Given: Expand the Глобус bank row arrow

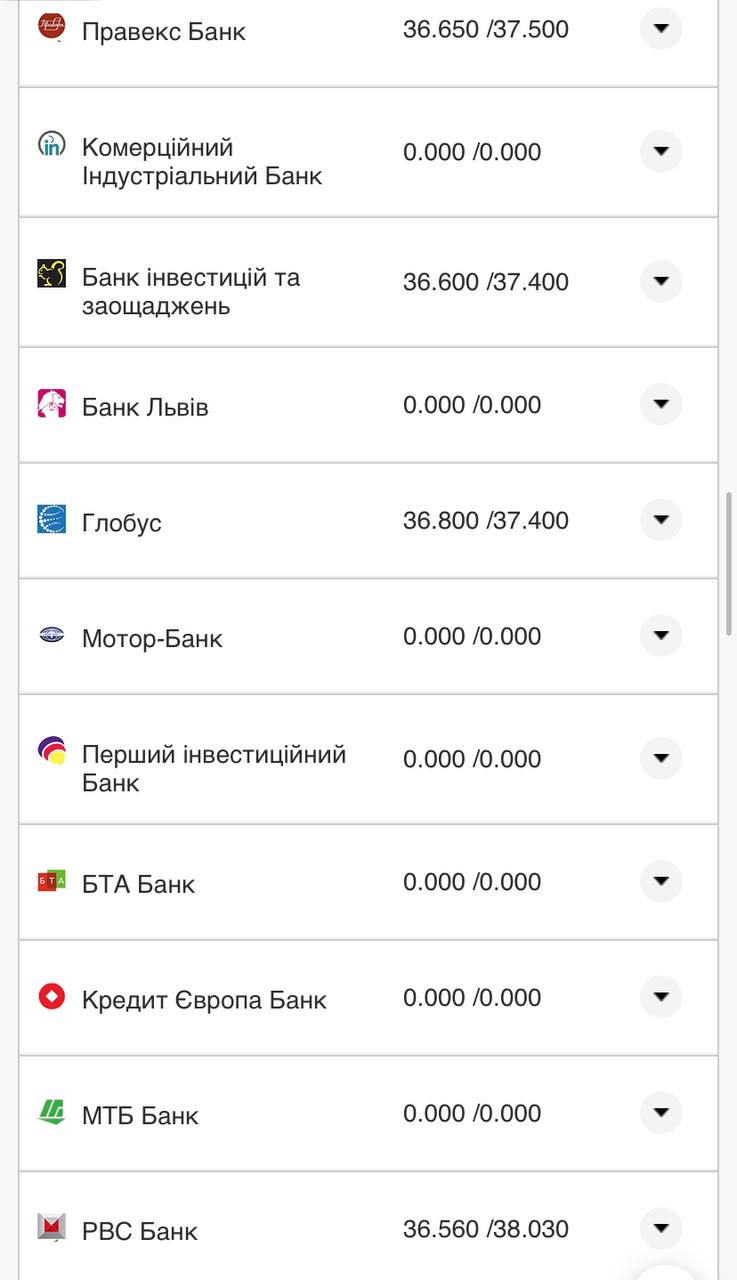Looking at the screenshot, I should [660, 520].
